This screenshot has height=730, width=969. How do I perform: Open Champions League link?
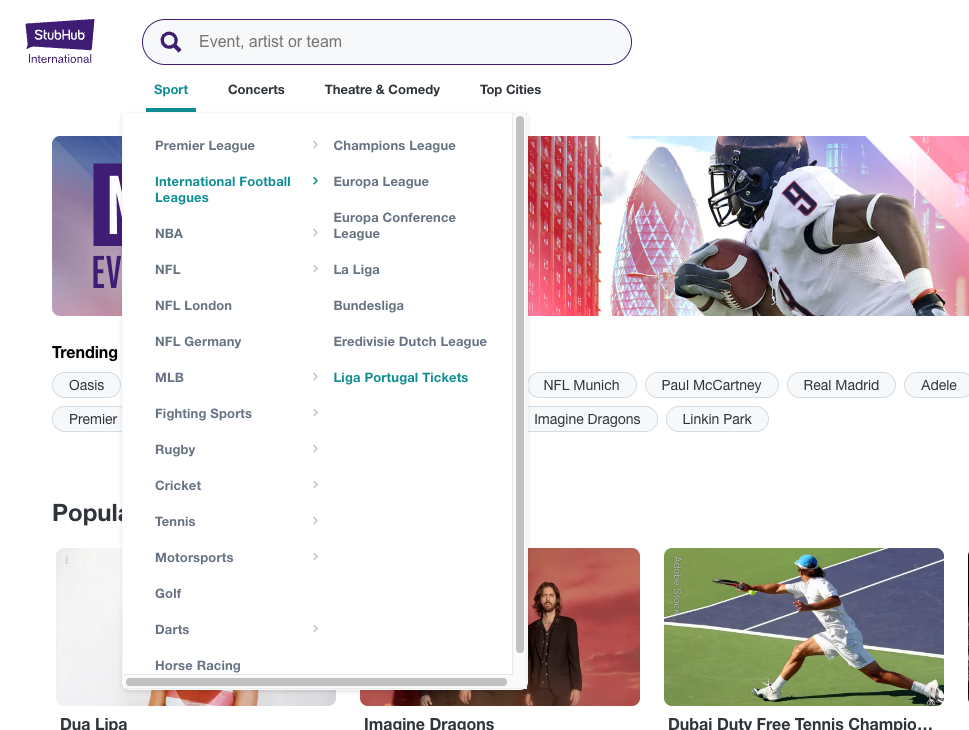pos(394,146)
